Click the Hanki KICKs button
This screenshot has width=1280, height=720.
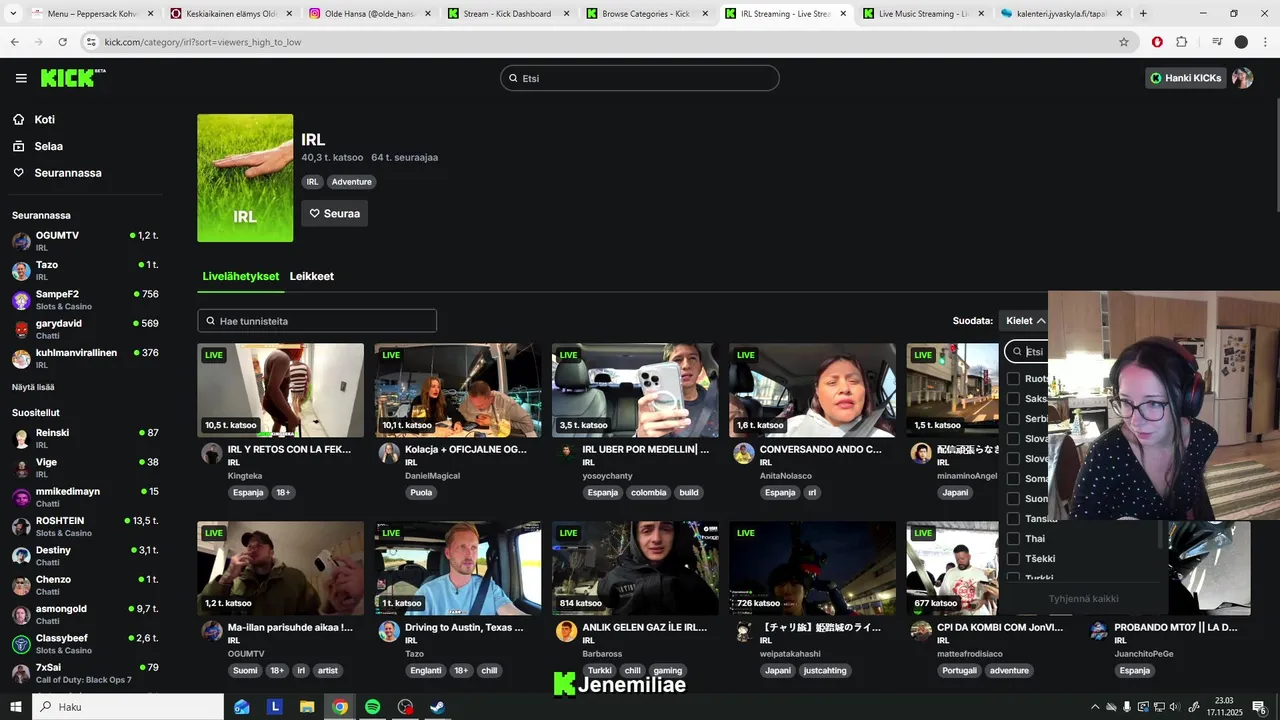coord(1186,78)
